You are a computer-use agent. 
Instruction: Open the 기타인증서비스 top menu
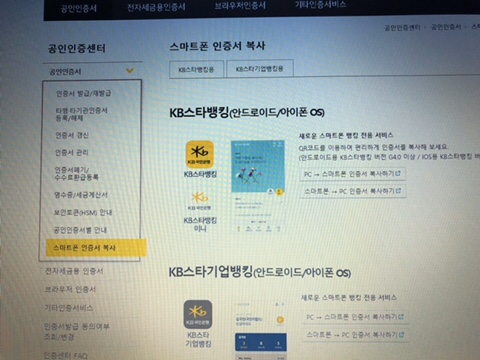(x=320, y=5)
